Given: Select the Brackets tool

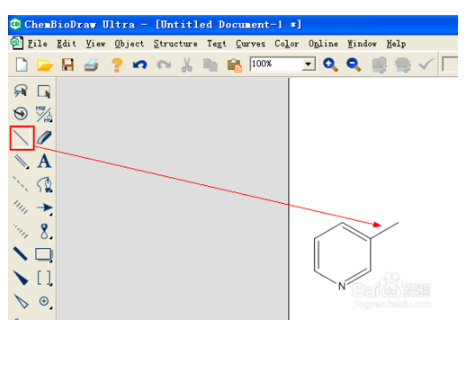Looking at the screenshot, I should 44,278.
